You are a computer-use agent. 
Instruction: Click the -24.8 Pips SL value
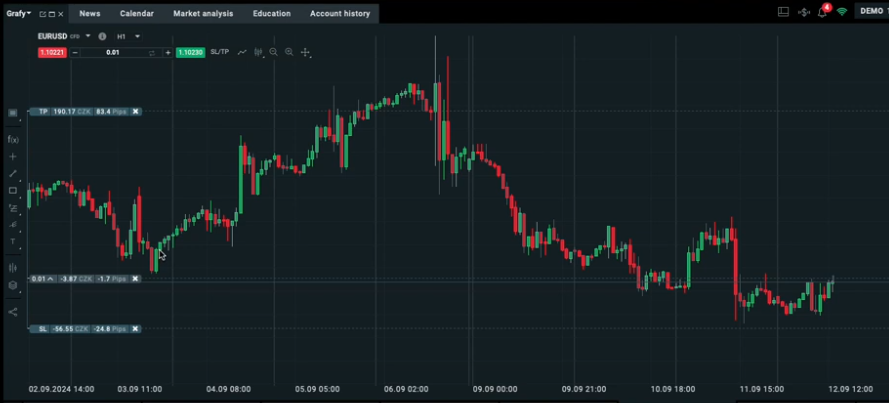110,329
